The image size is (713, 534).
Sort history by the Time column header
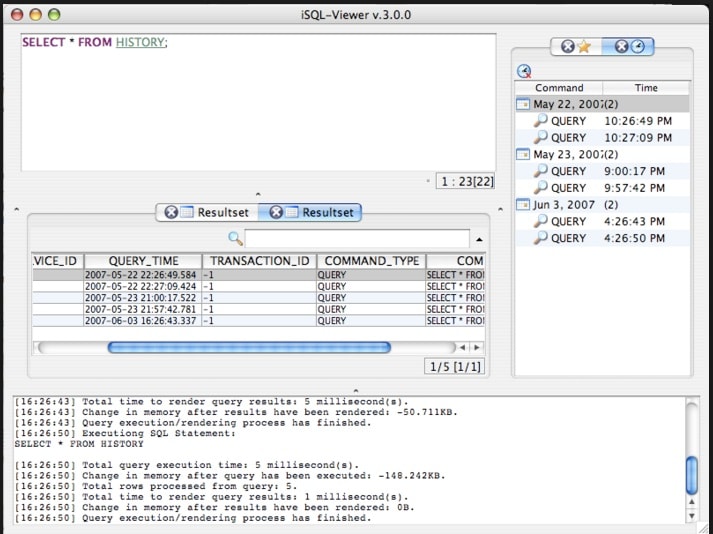646,88
